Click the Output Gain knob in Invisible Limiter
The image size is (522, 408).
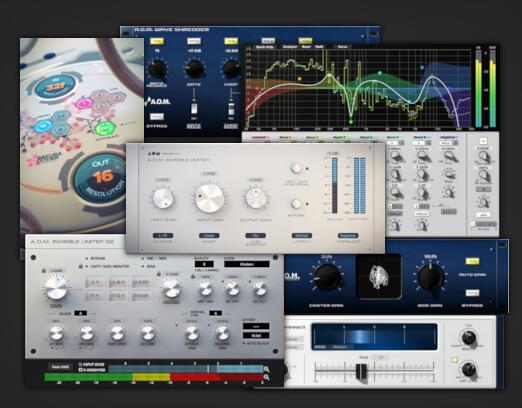pos(256,199)
